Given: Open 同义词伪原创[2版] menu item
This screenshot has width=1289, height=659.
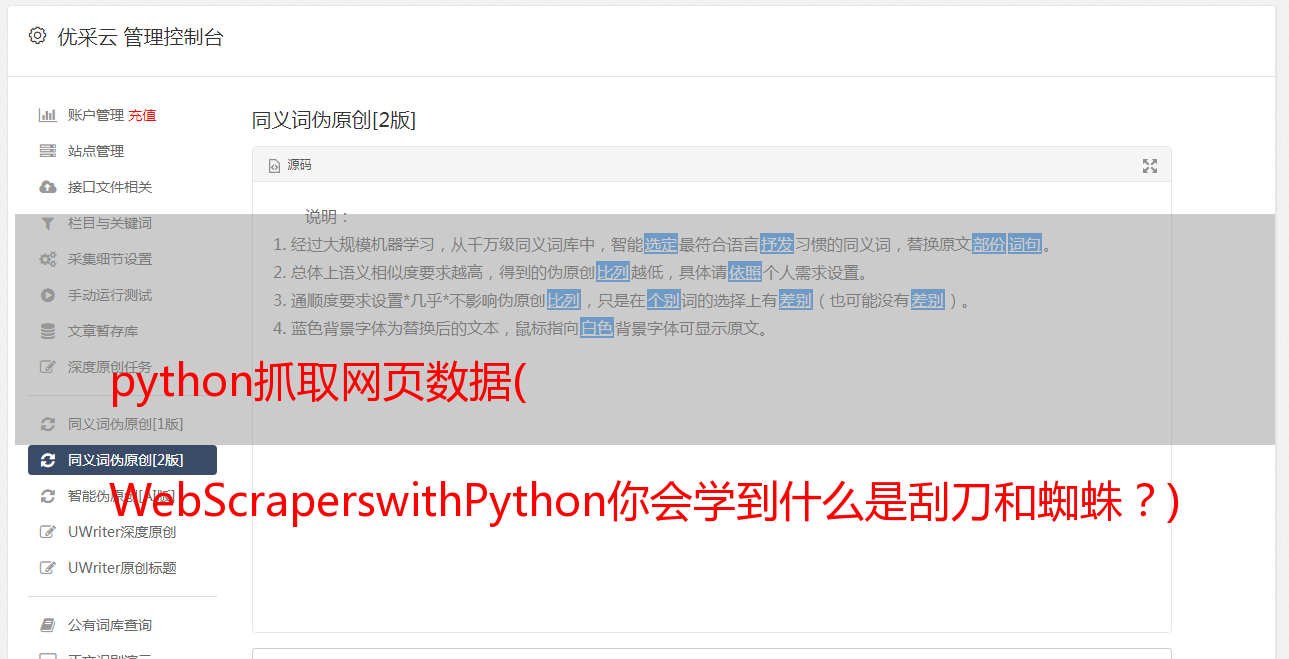Looking at the screenshot, I should (122, 460).
